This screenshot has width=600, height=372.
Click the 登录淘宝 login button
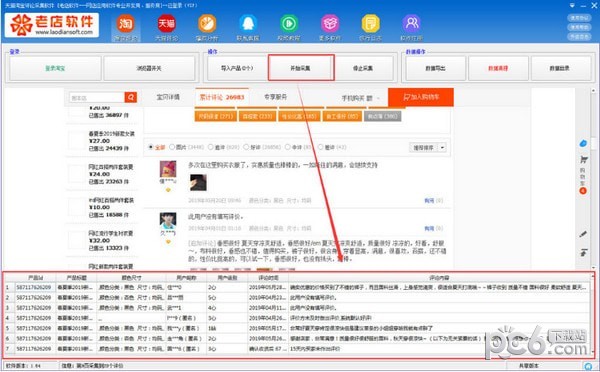pos(55,69)
